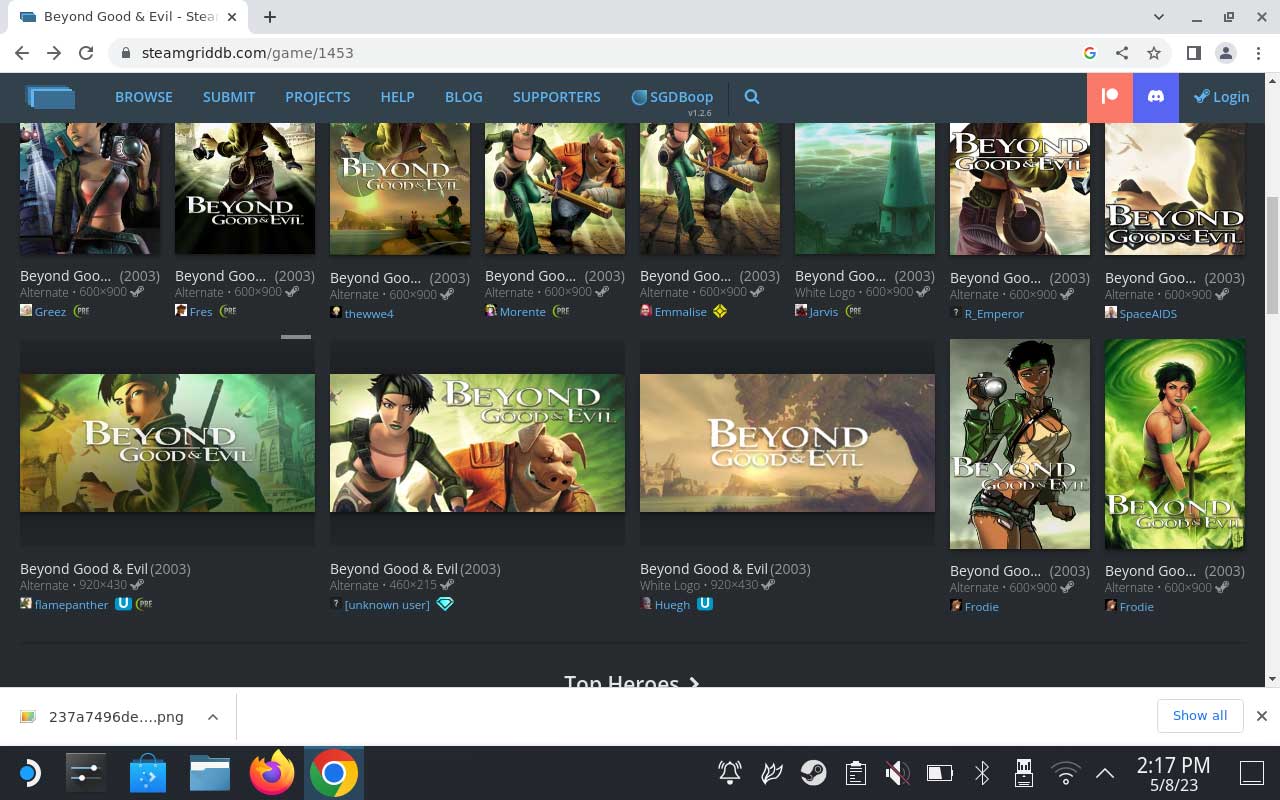Open the HELP menu item
The width and height of the screenshot is (1280, 800).
tap(397, 97)
